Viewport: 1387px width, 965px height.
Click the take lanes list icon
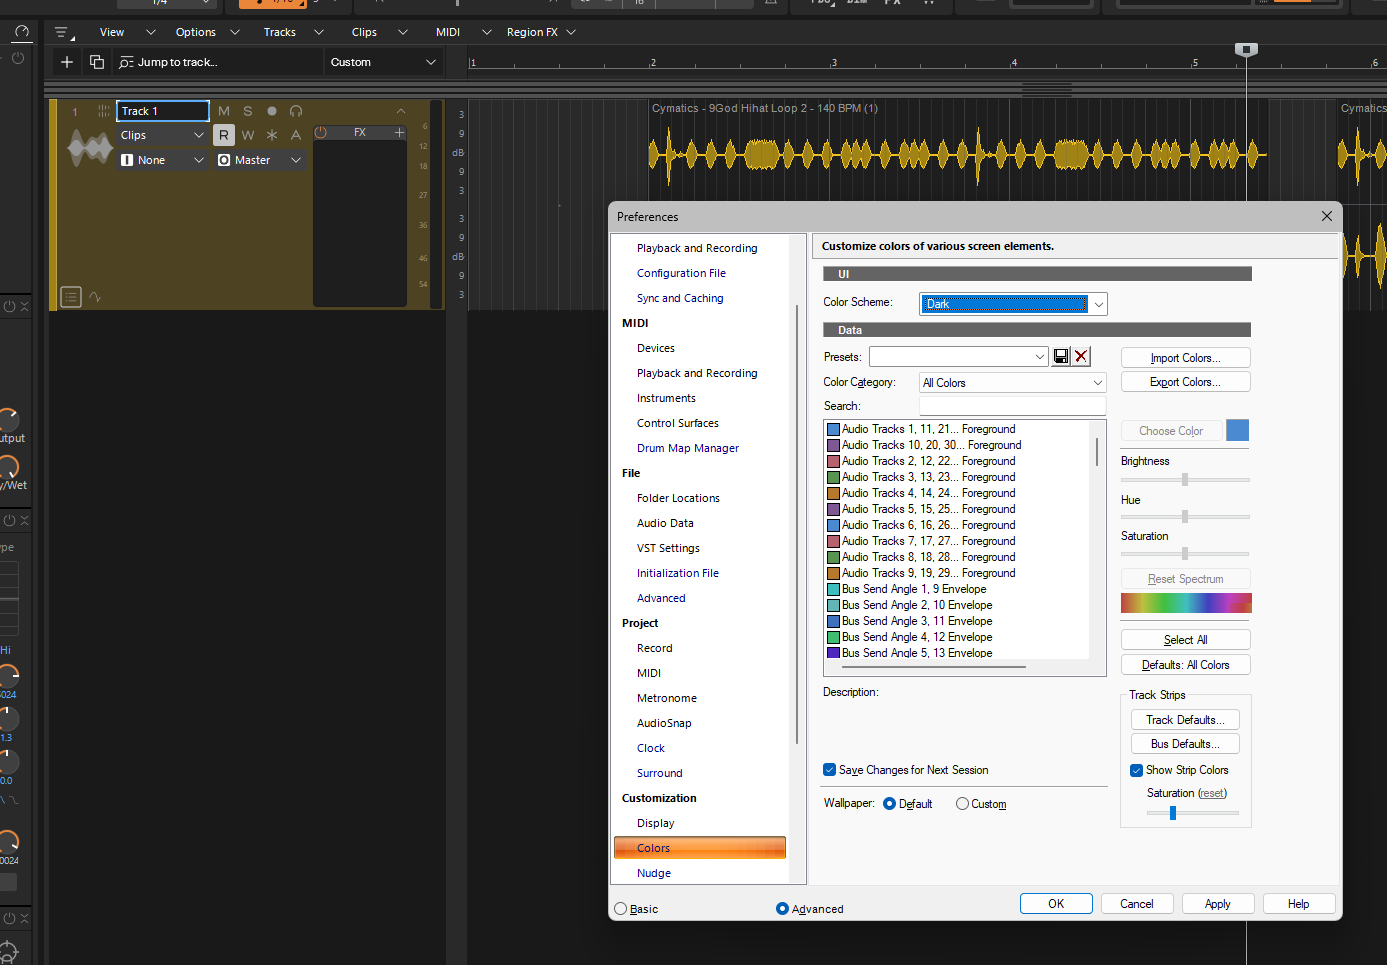click(x=71, y=297)
